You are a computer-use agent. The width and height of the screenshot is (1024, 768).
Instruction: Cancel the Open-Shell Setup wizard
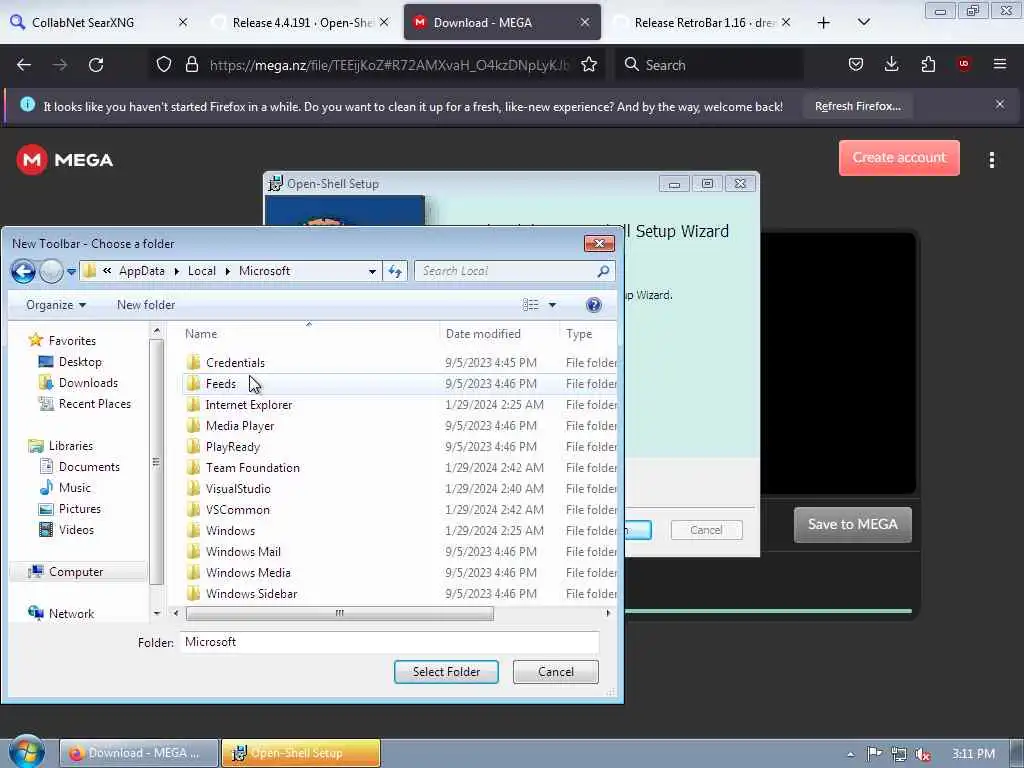[707, 530]
